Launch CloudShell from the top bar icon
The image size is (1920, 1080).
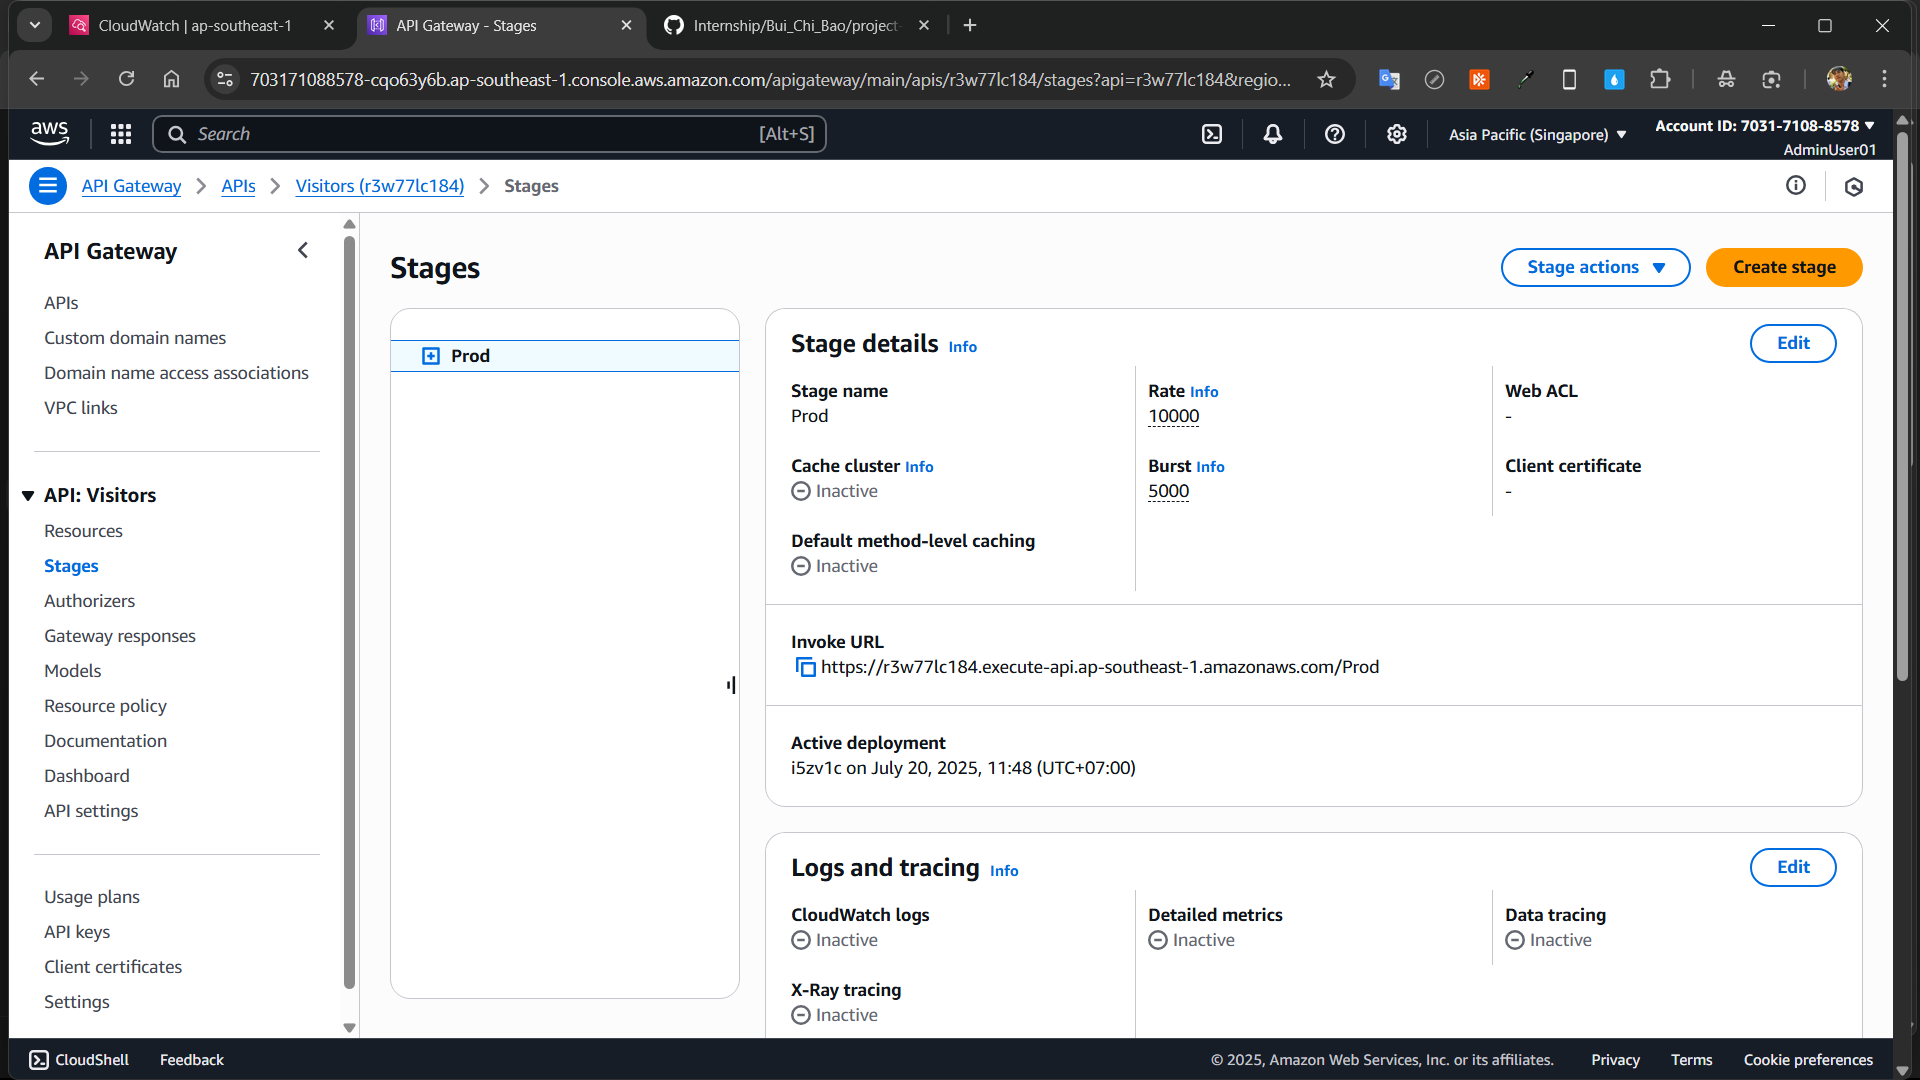pos(1212,134)
